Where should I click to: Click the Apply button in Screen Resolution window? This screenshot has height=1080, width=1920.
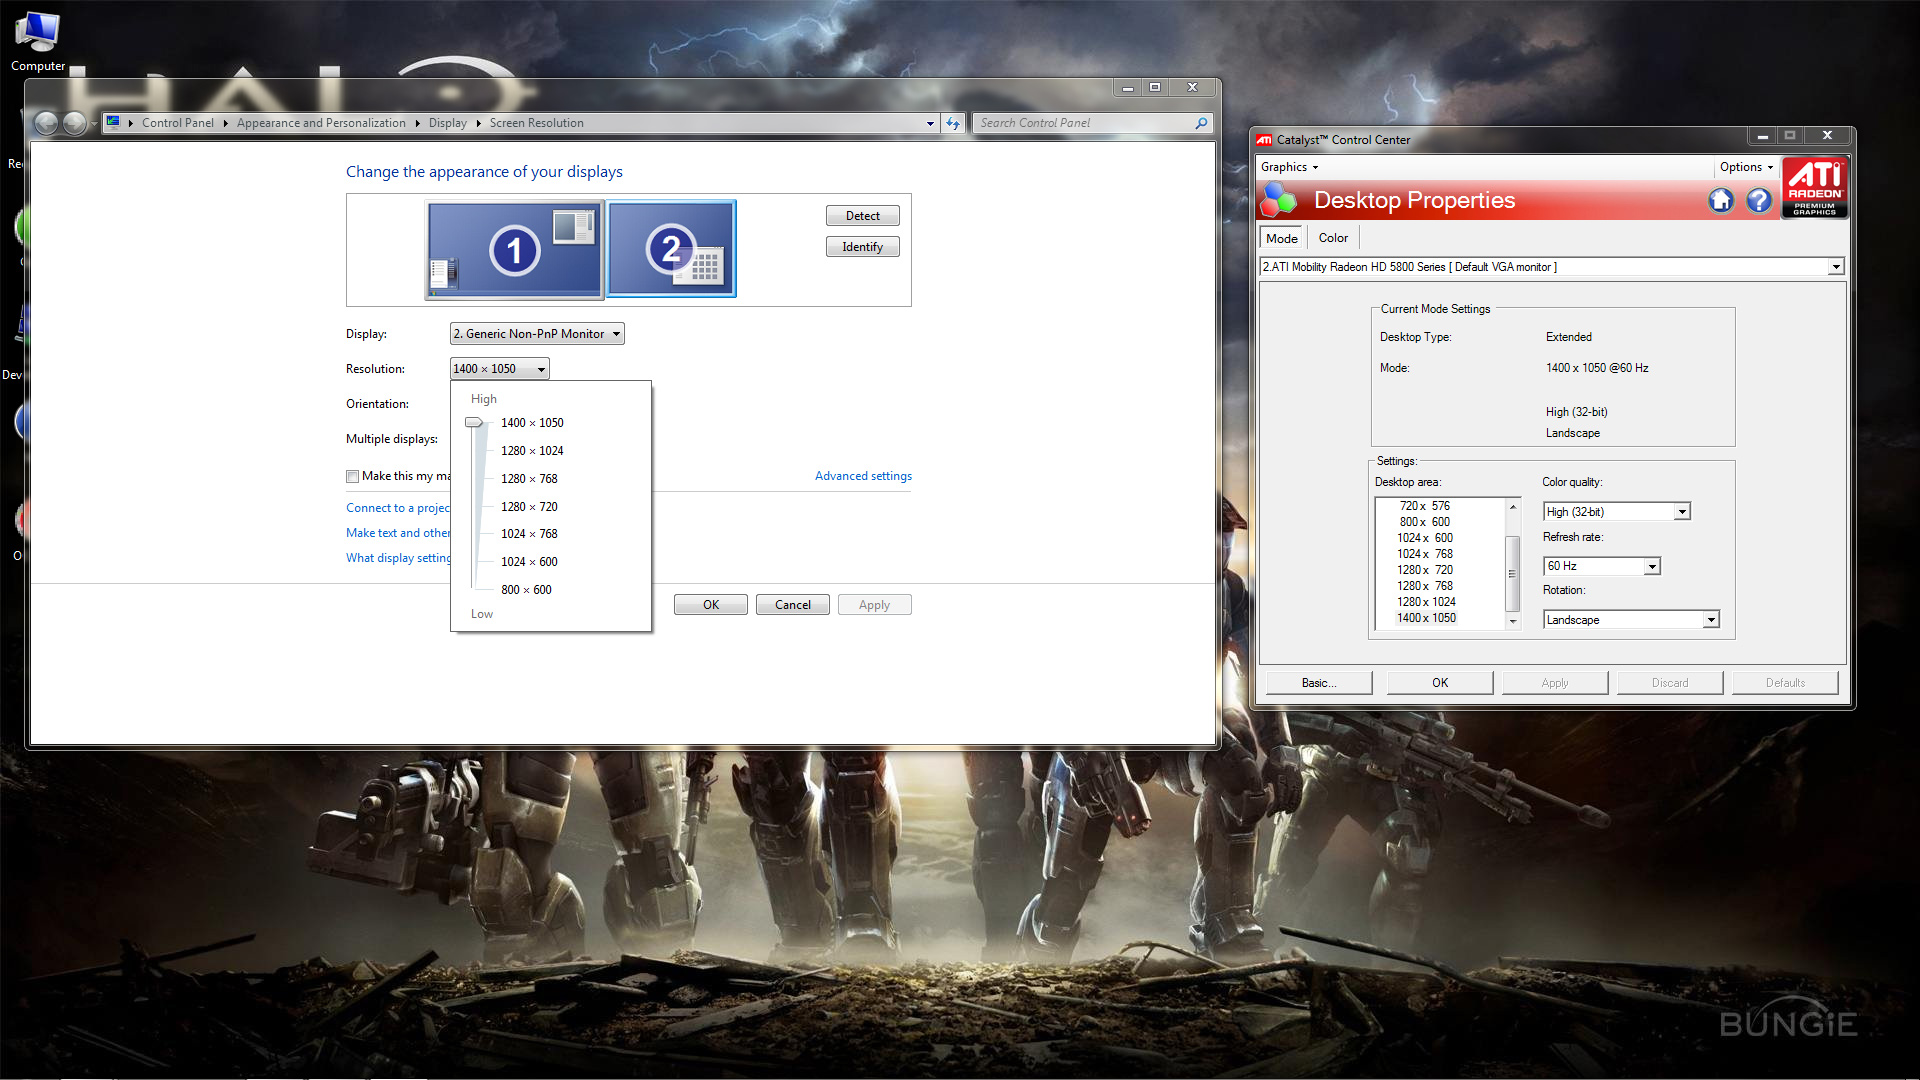pos(874,605)
